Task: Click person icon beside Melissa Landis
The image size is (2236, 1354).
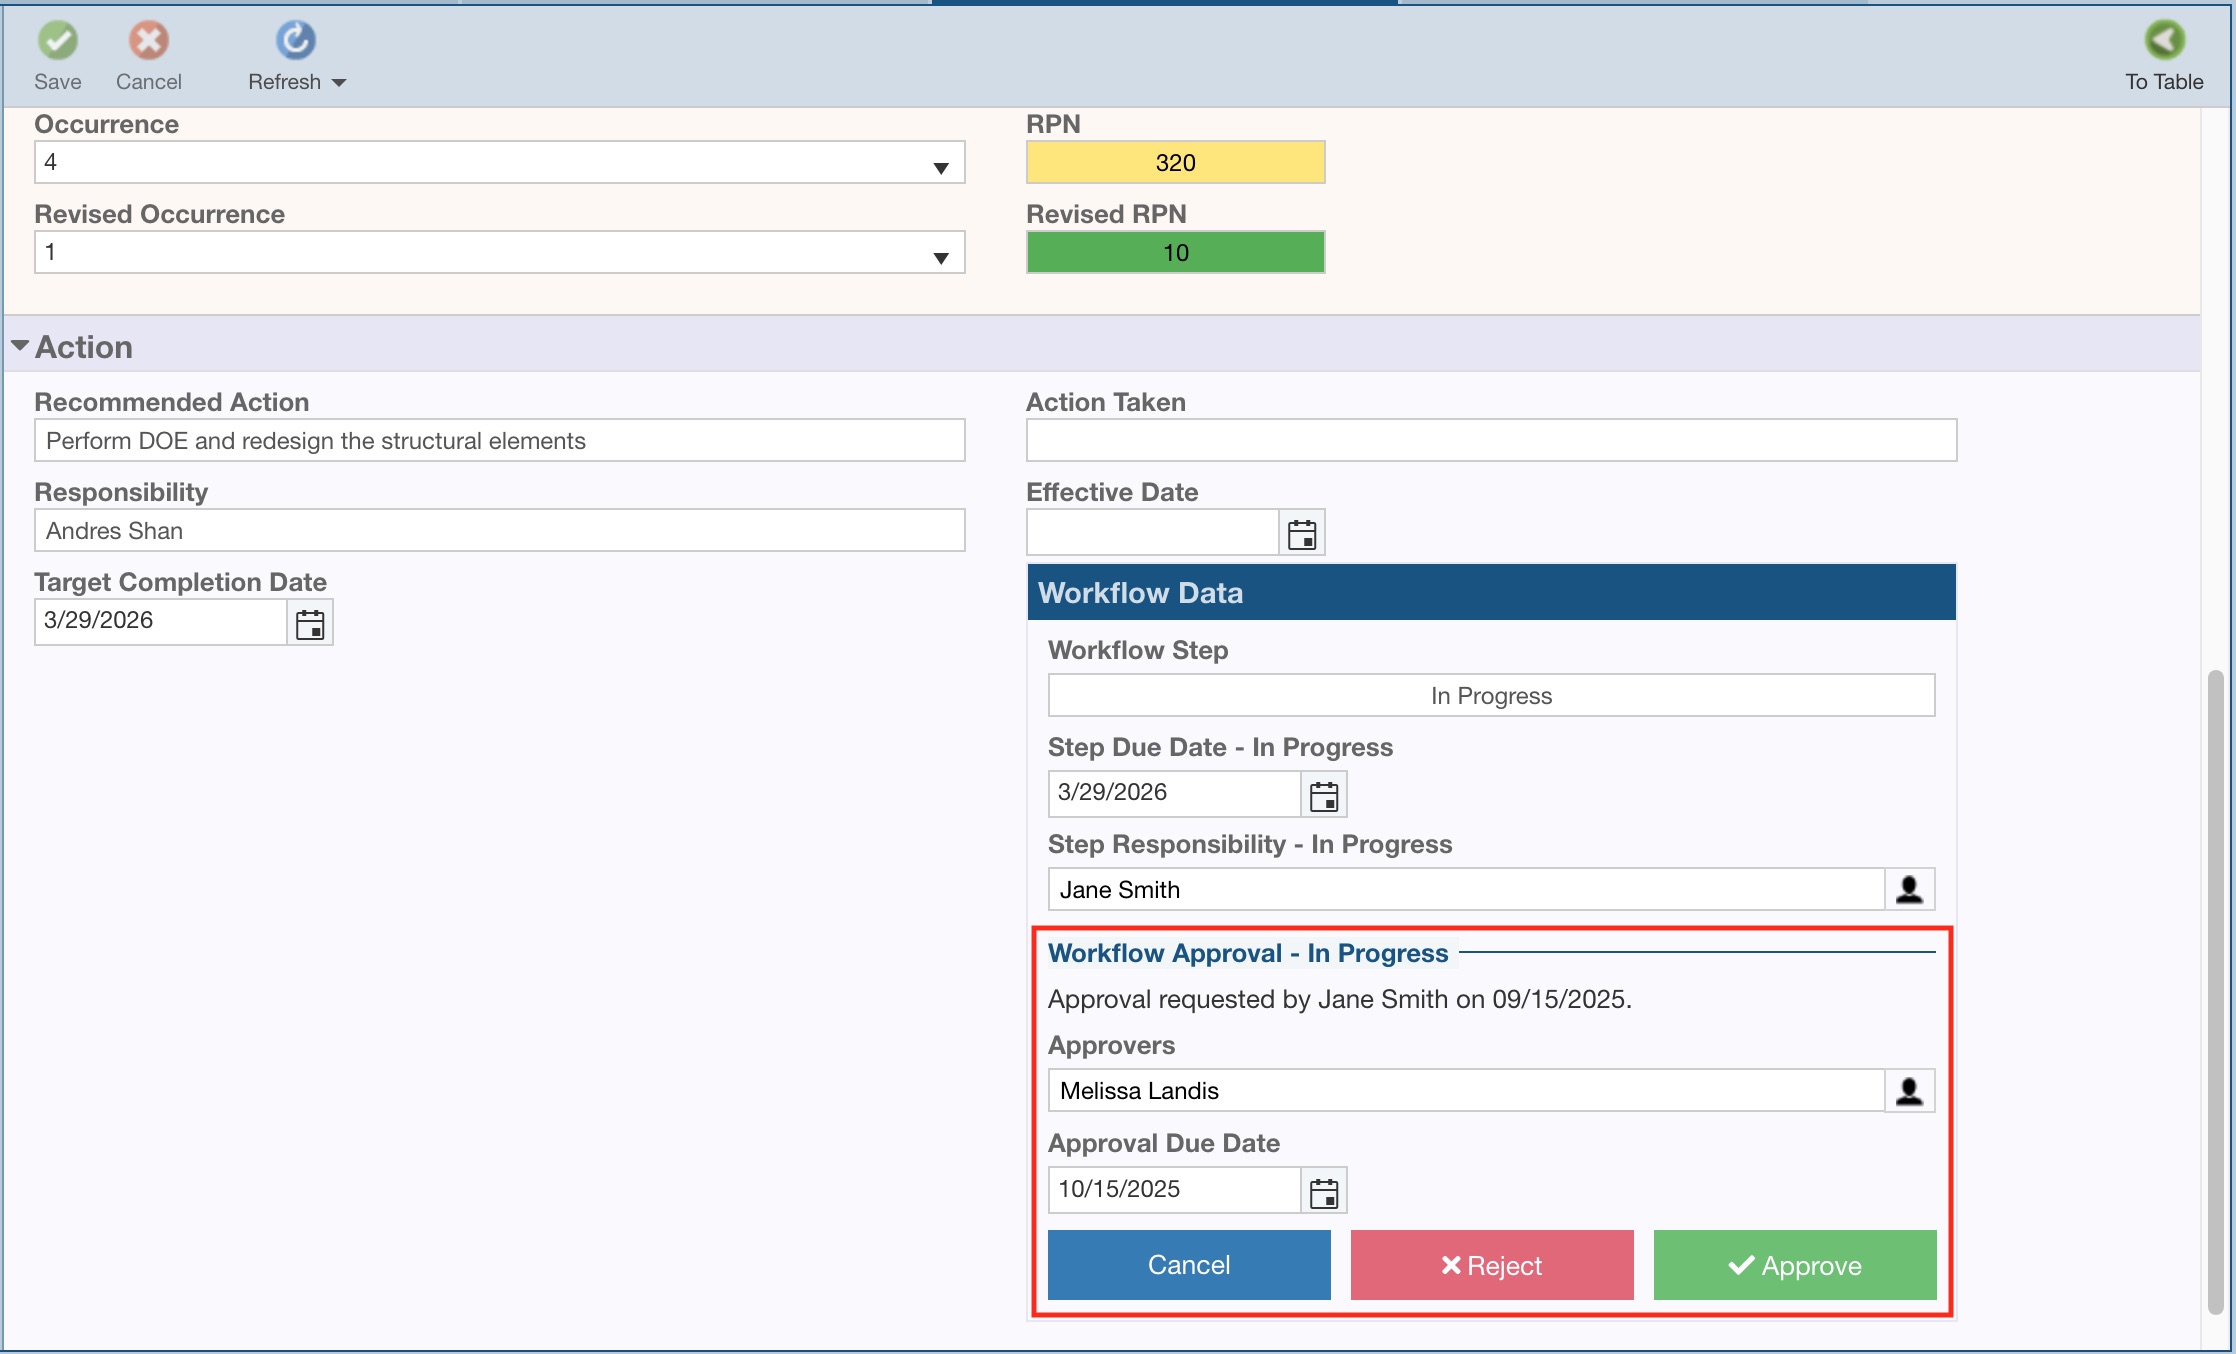Action: click(1908, 1091)
